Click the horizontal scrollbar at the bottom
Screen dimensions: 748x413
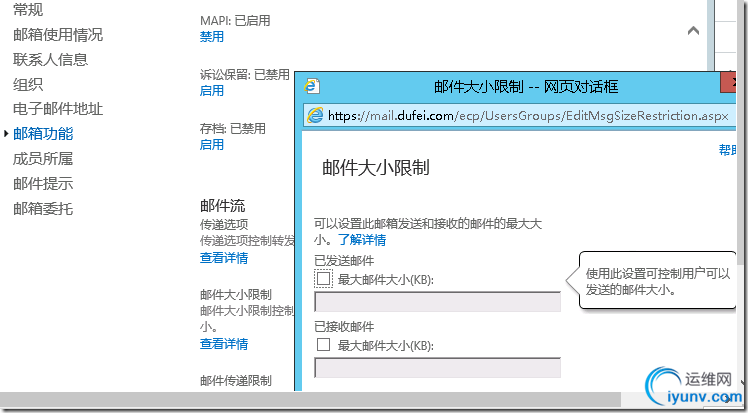pos(310,400)
